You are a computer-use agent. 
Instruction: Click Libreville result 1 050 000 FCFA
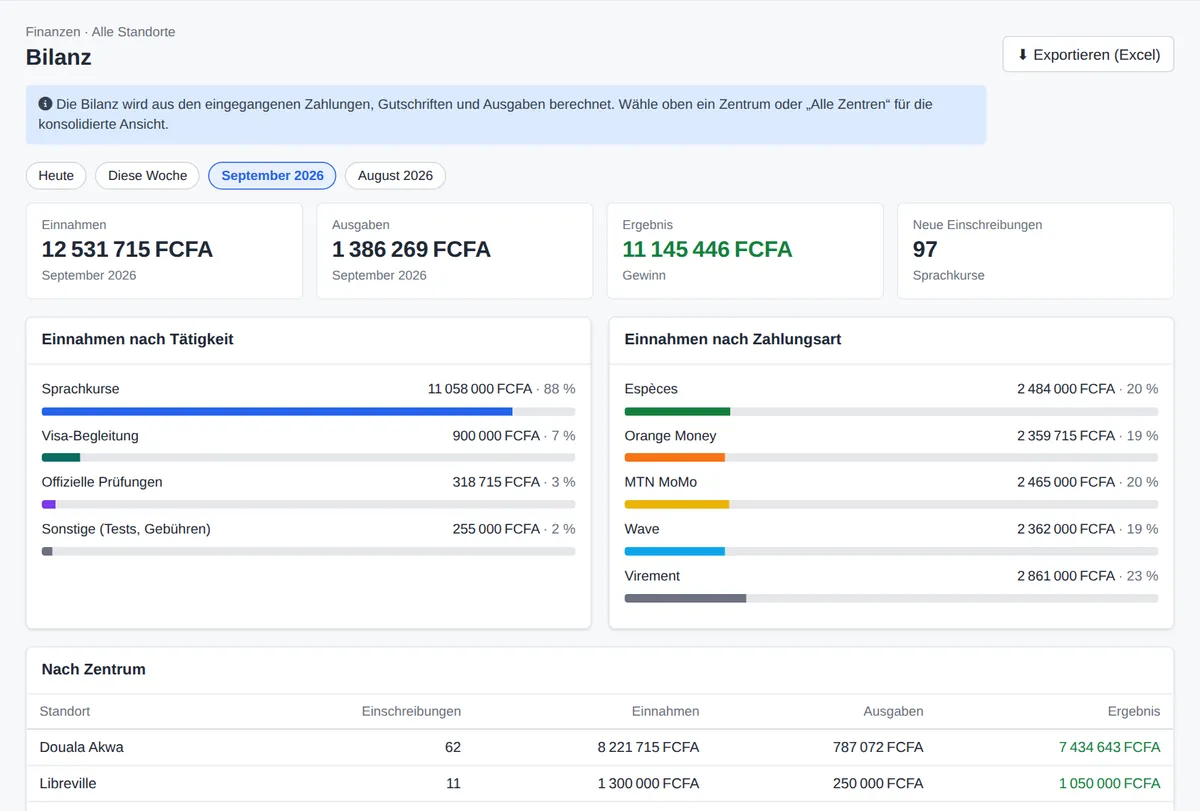point(1110,783)
